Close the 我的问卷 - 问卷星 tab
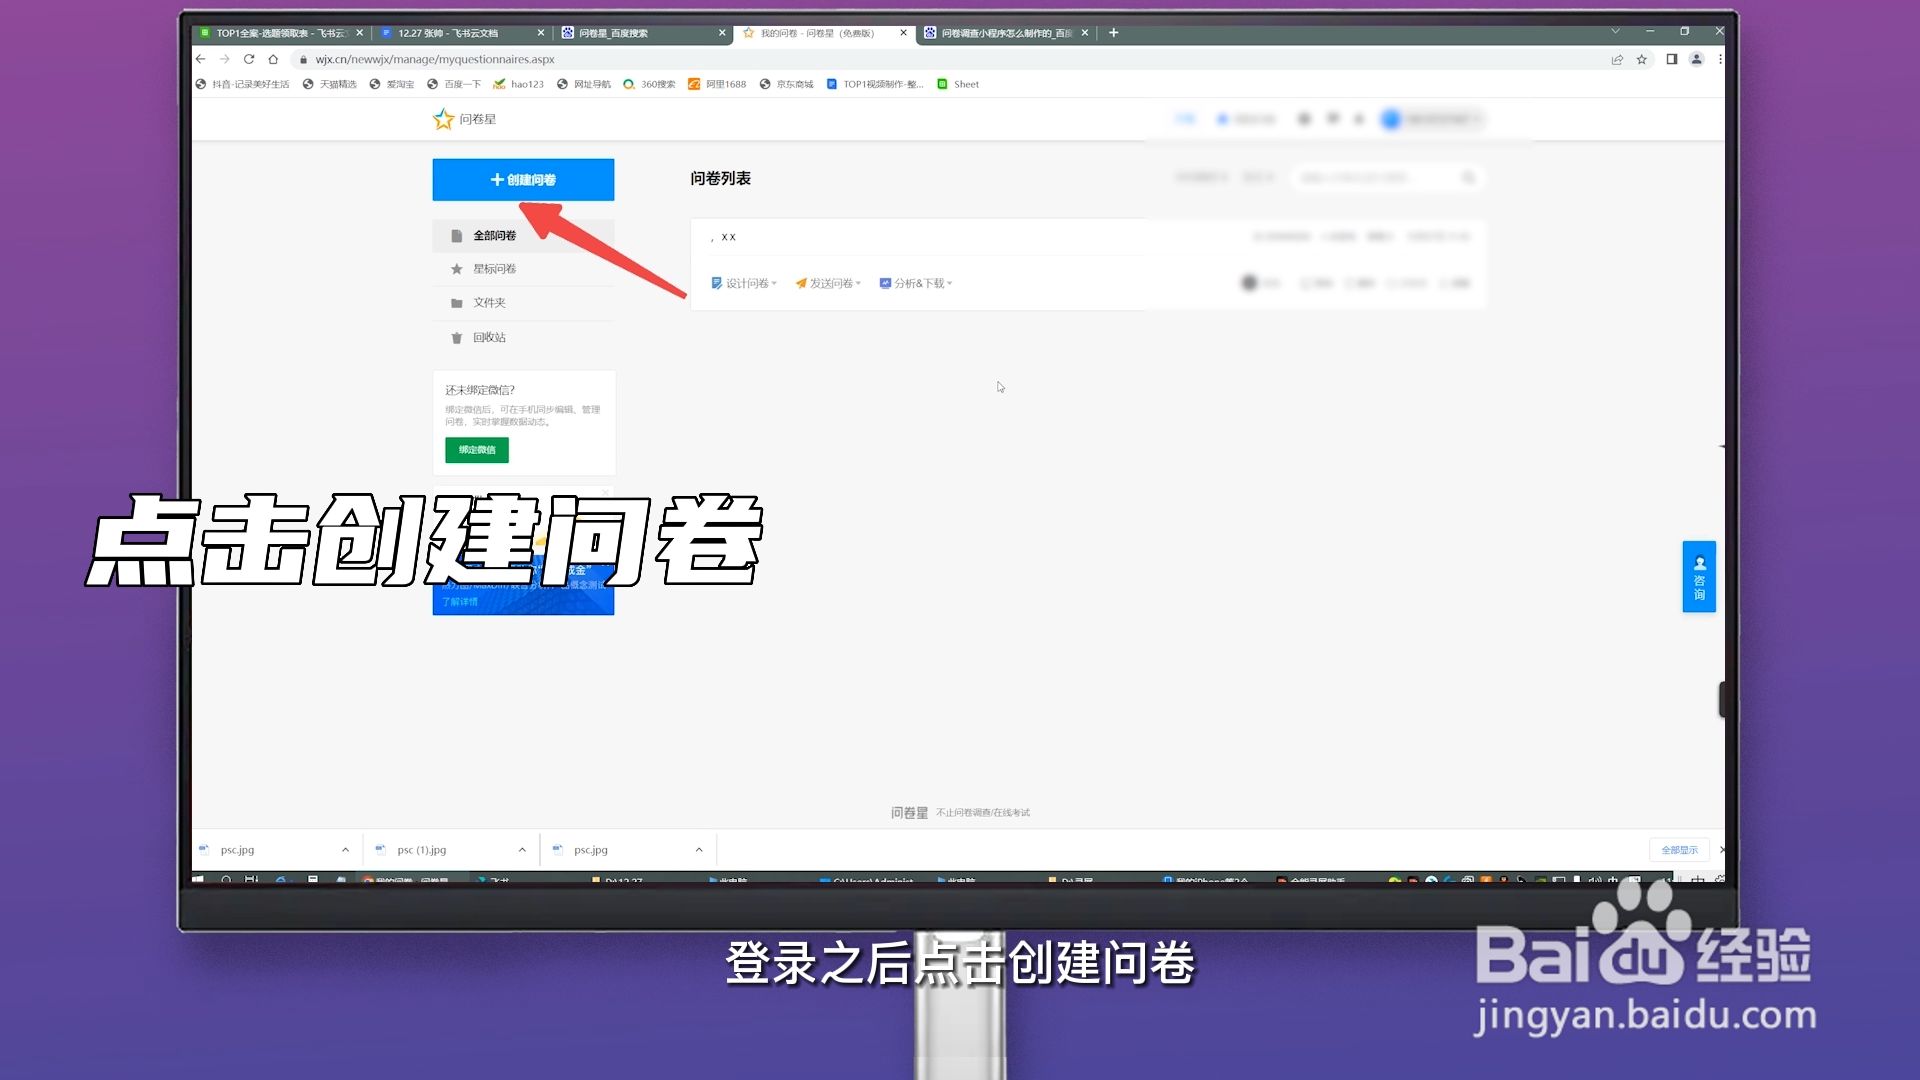 pyautogui.click(x=904, y=33)
